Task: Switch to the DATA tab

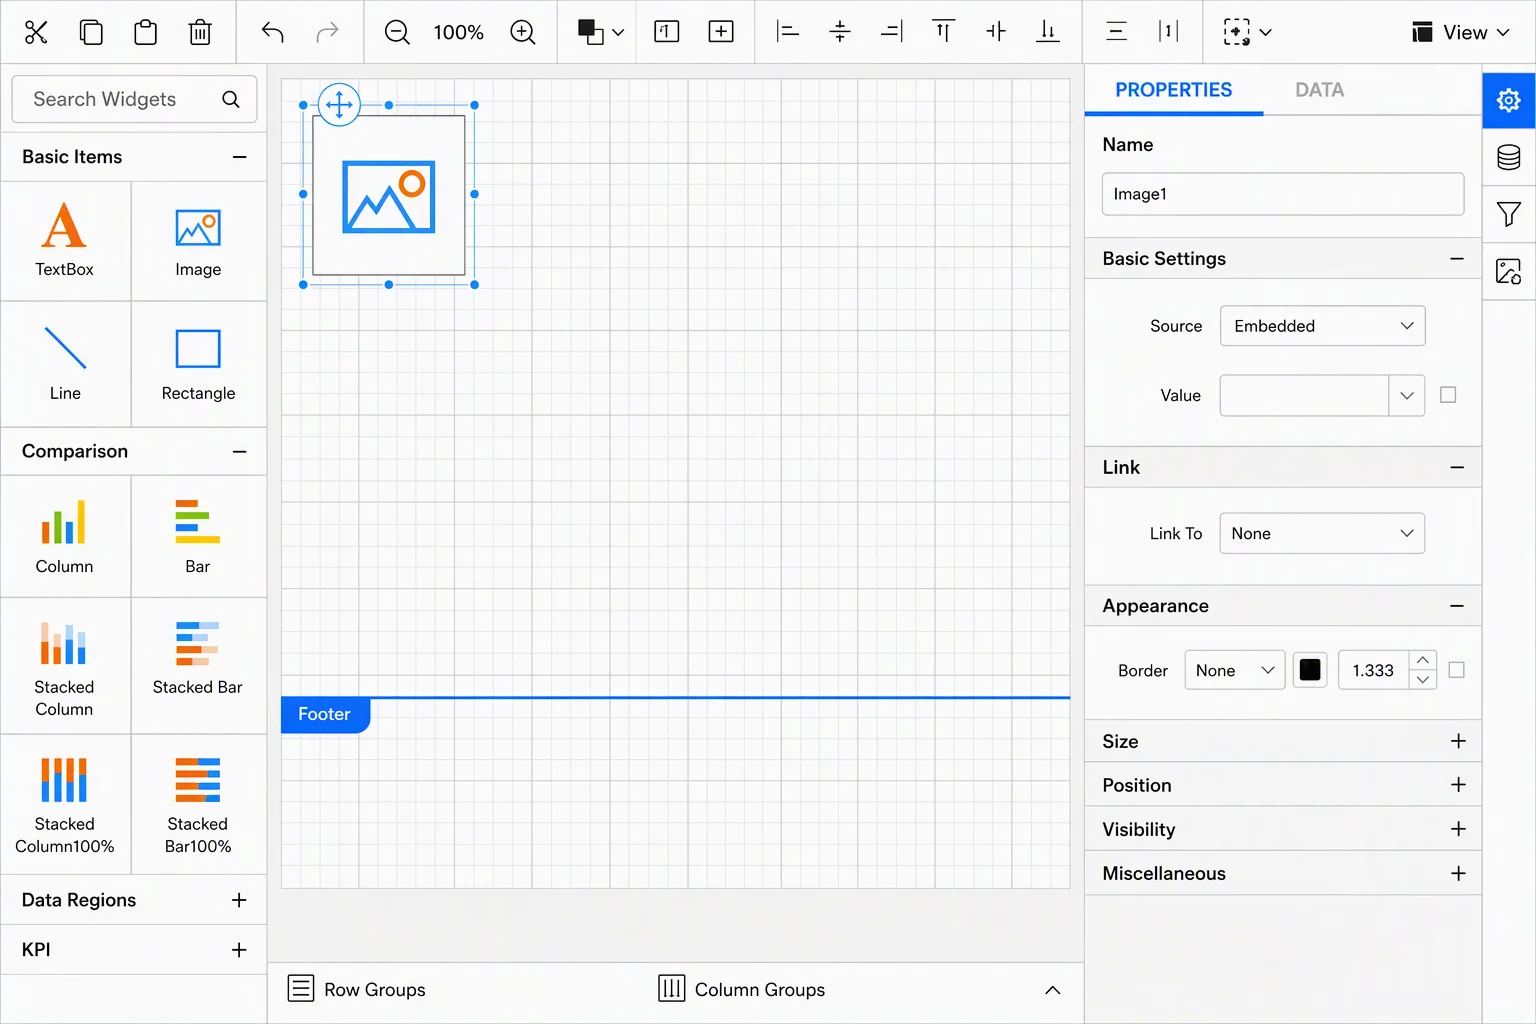Action: point(1319,90)
